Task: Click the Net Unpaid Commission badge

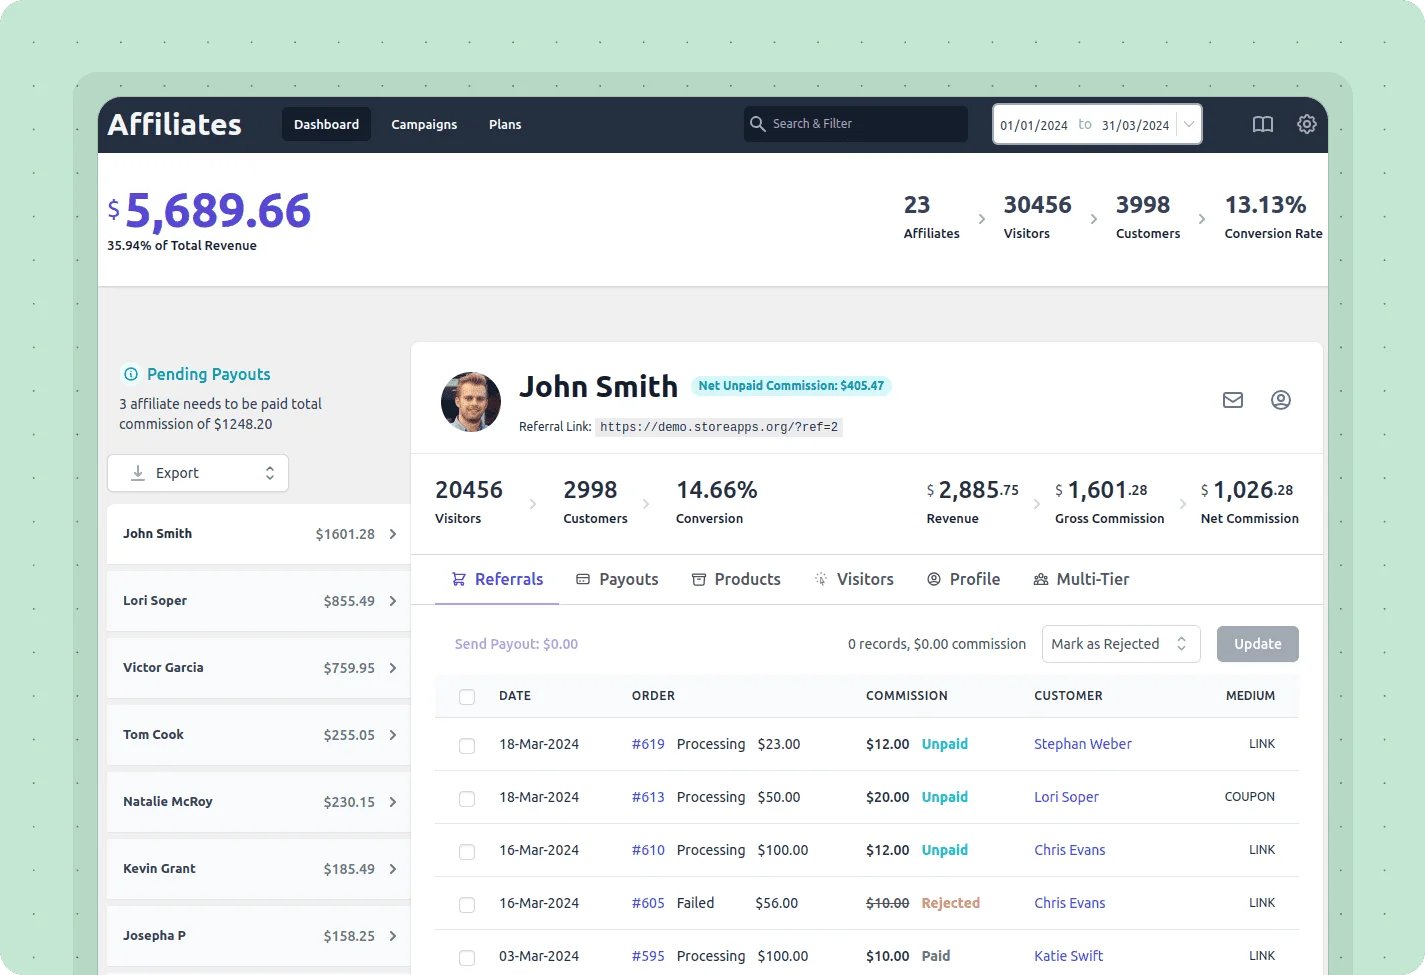Action: (x=791, y=386)
